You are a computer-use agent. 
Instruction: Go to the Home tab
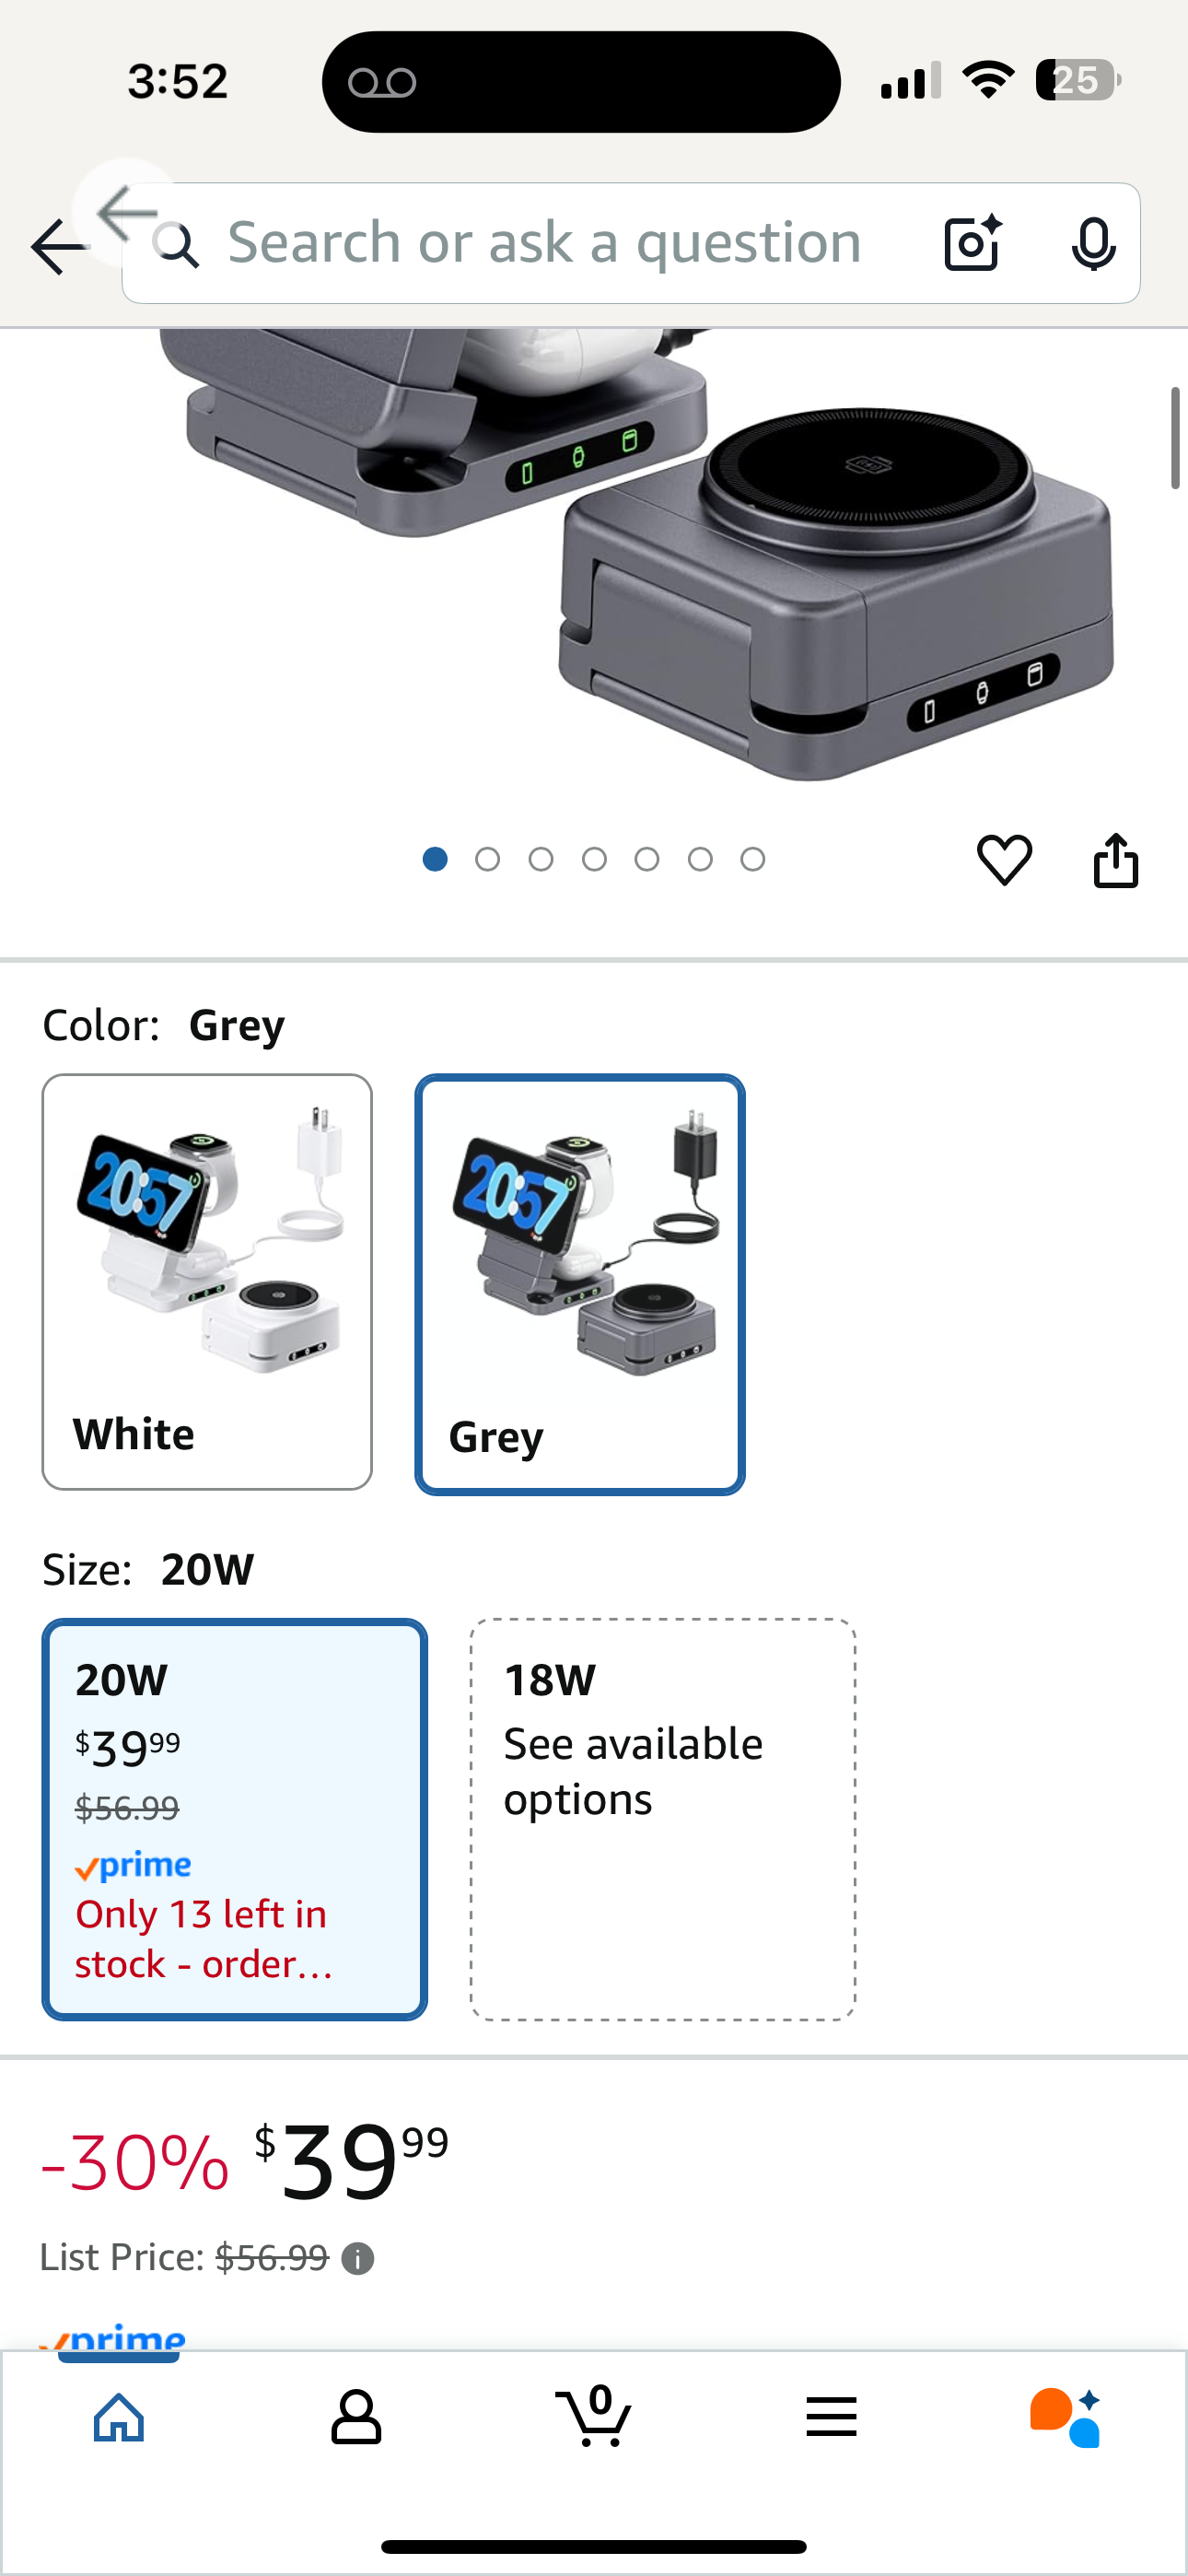tap(119, 2417)
